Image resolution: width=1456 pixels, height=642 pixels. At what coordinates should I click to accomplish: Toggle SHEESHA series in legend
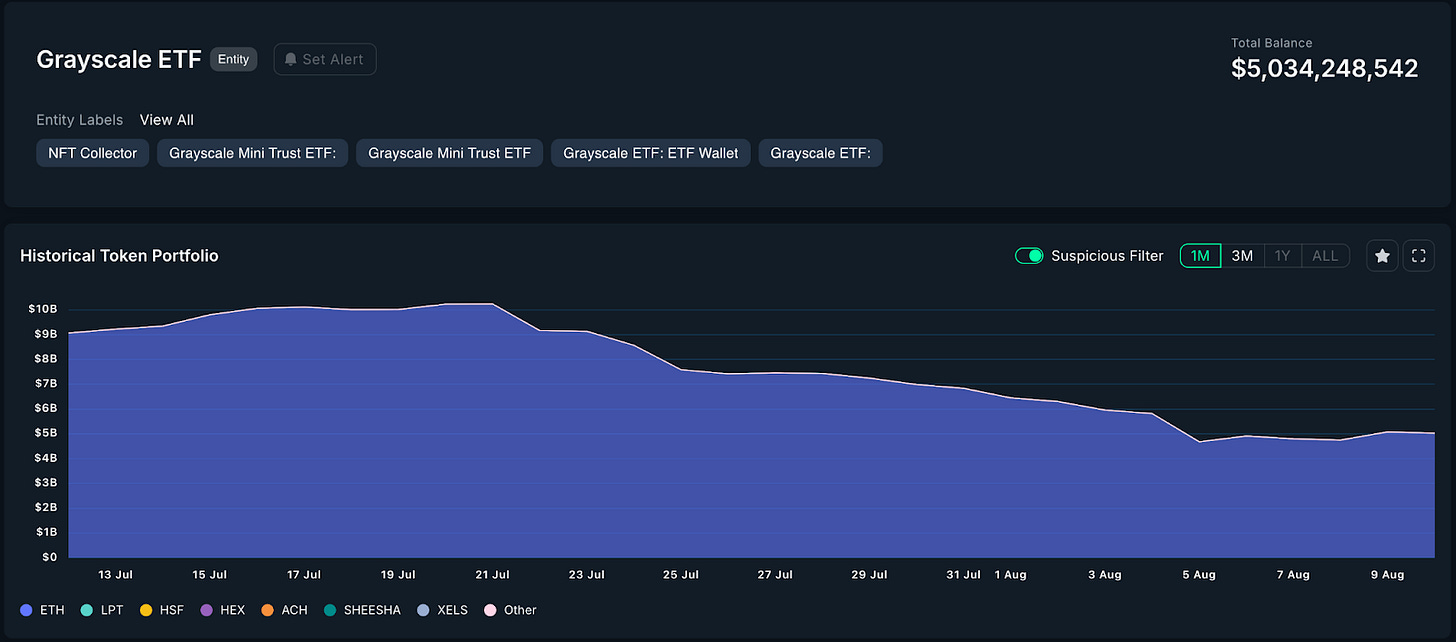click(x=362, y=610)
